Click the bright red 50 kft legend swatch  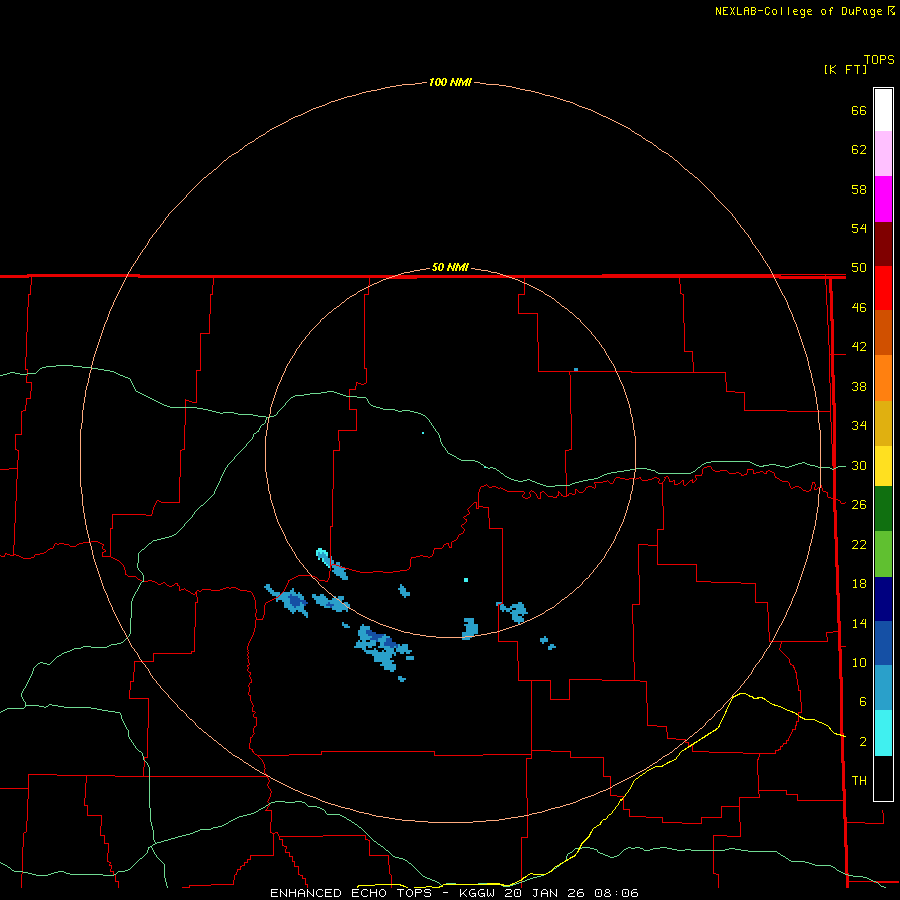point(883,288)
